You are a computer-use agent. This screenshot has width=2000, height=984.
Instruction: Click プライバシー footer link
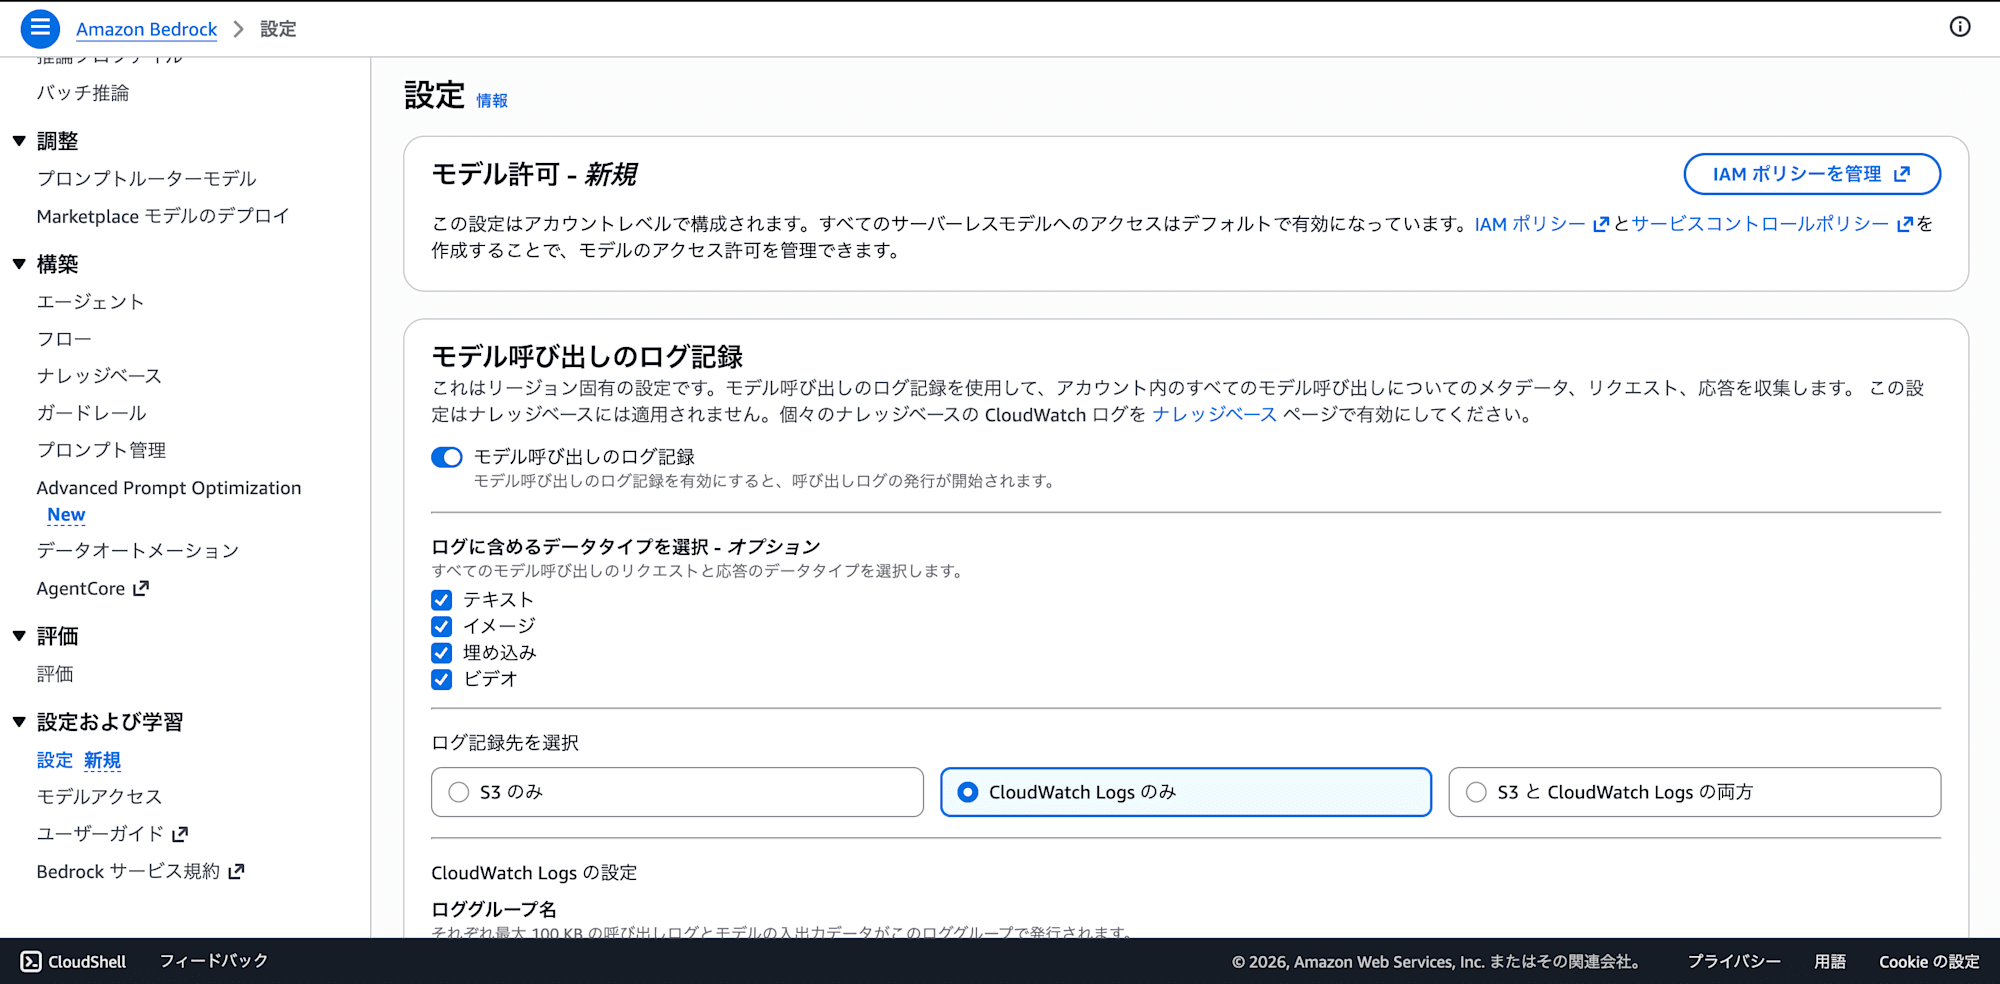(x=1734, y=961)
